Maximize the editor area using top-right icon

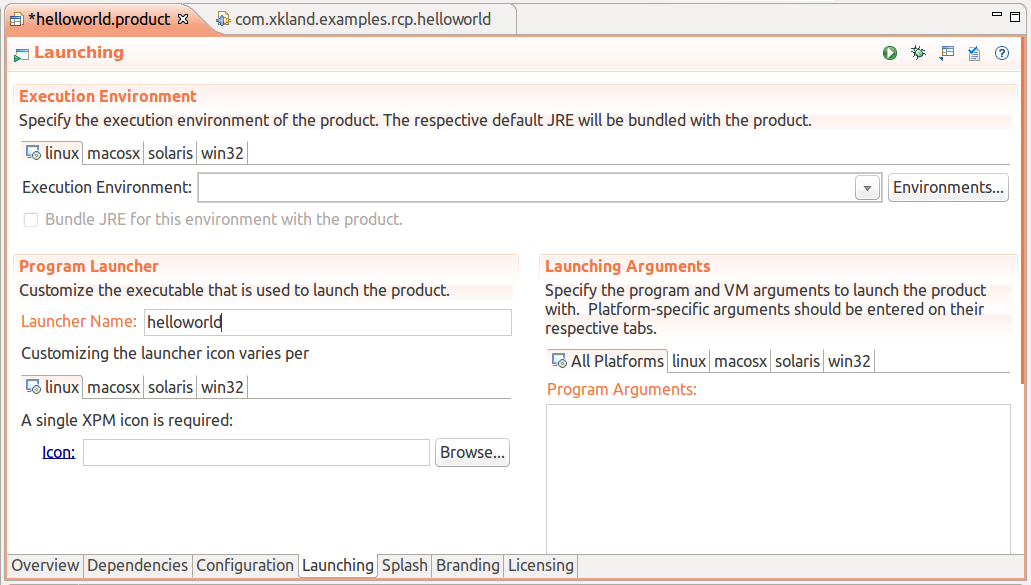point(1017,15)
